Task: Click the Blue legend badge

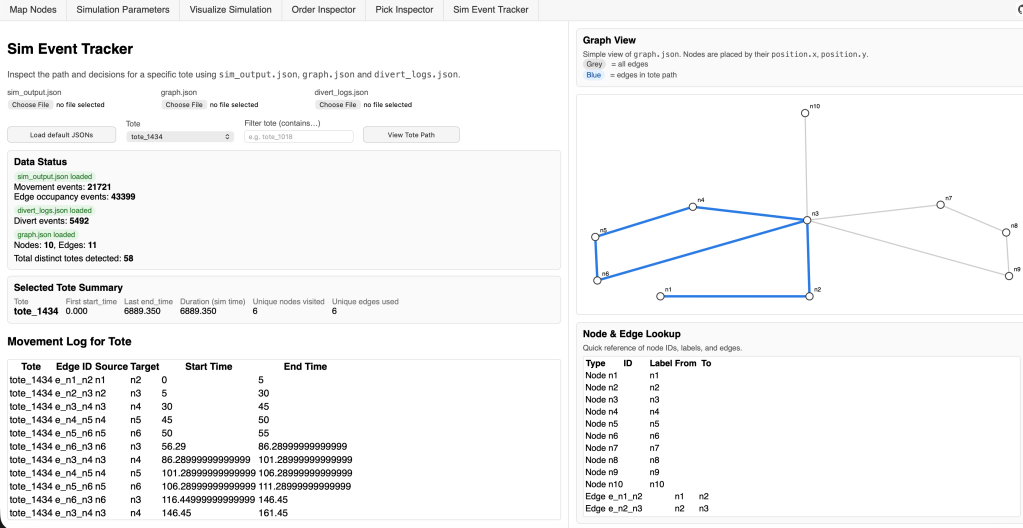Action: tap(594, 74)
